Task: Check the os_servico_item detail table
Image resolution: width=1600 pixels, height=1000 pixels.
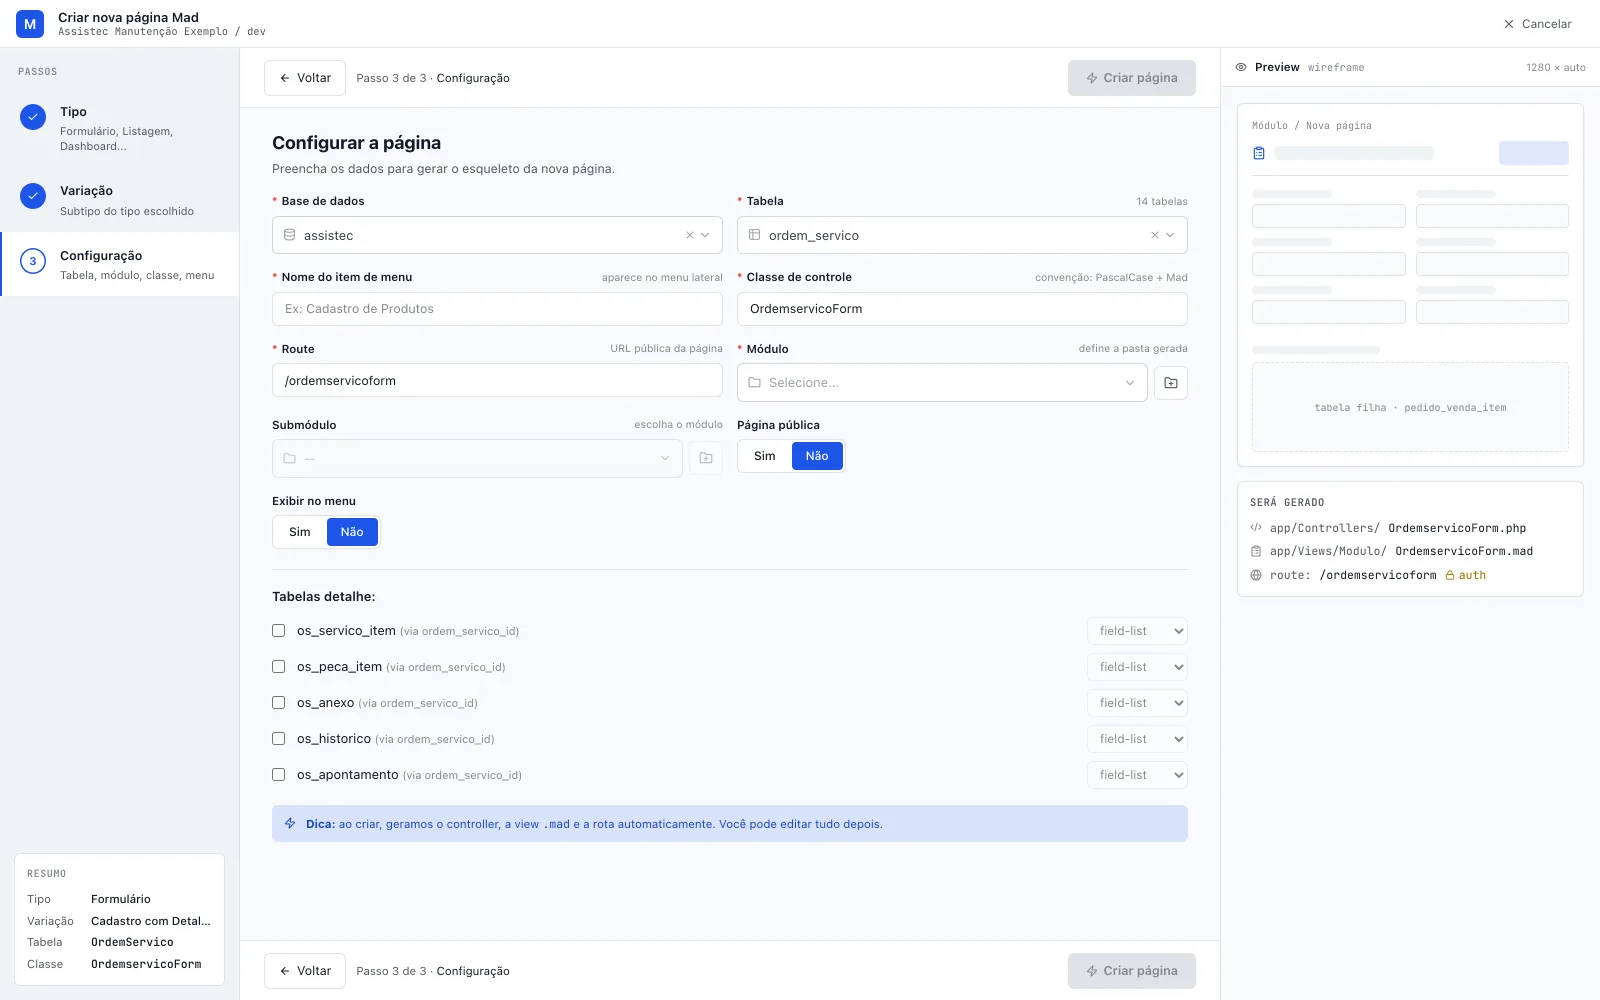Action: [279, 631]
